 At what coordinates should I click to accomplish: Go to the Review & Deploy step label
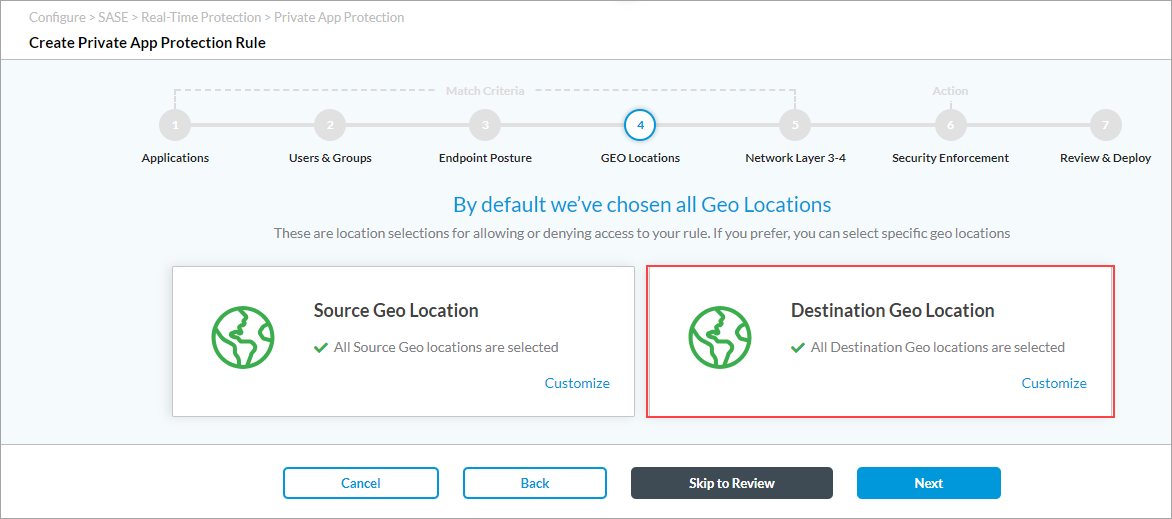tap(1105, 159)
